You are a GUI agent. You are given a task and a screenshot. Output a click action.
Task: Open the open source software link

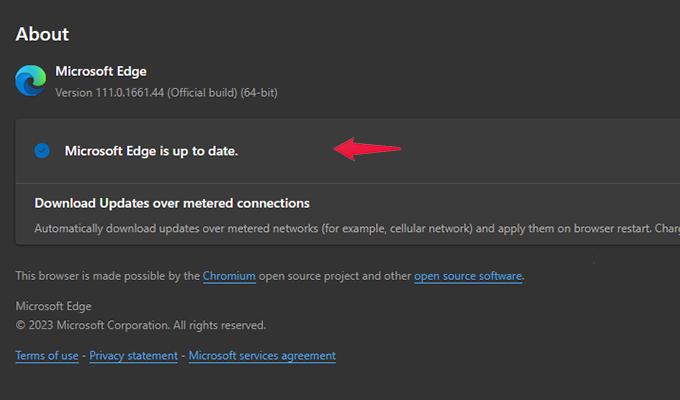click(x=468, y=276)
